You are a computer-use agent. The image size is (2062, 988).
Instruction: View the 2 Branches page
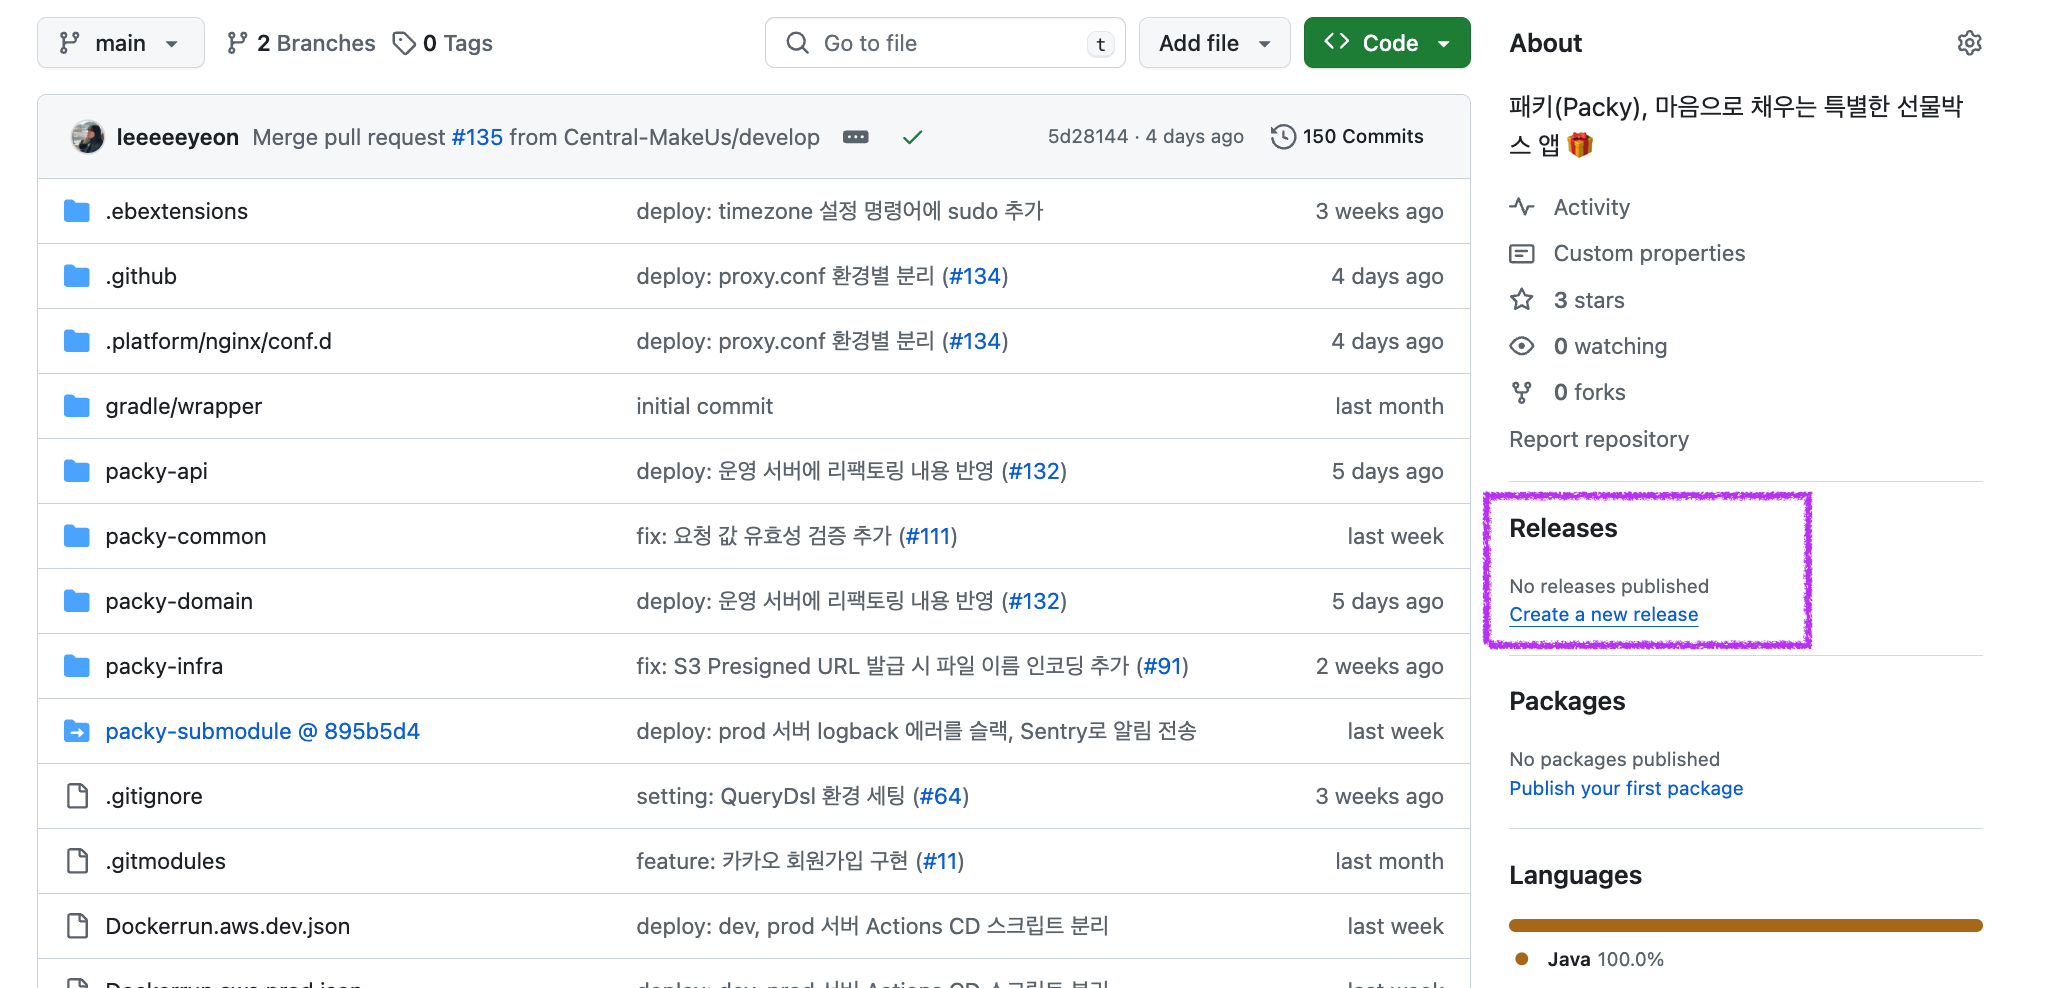tap(300, 43)
